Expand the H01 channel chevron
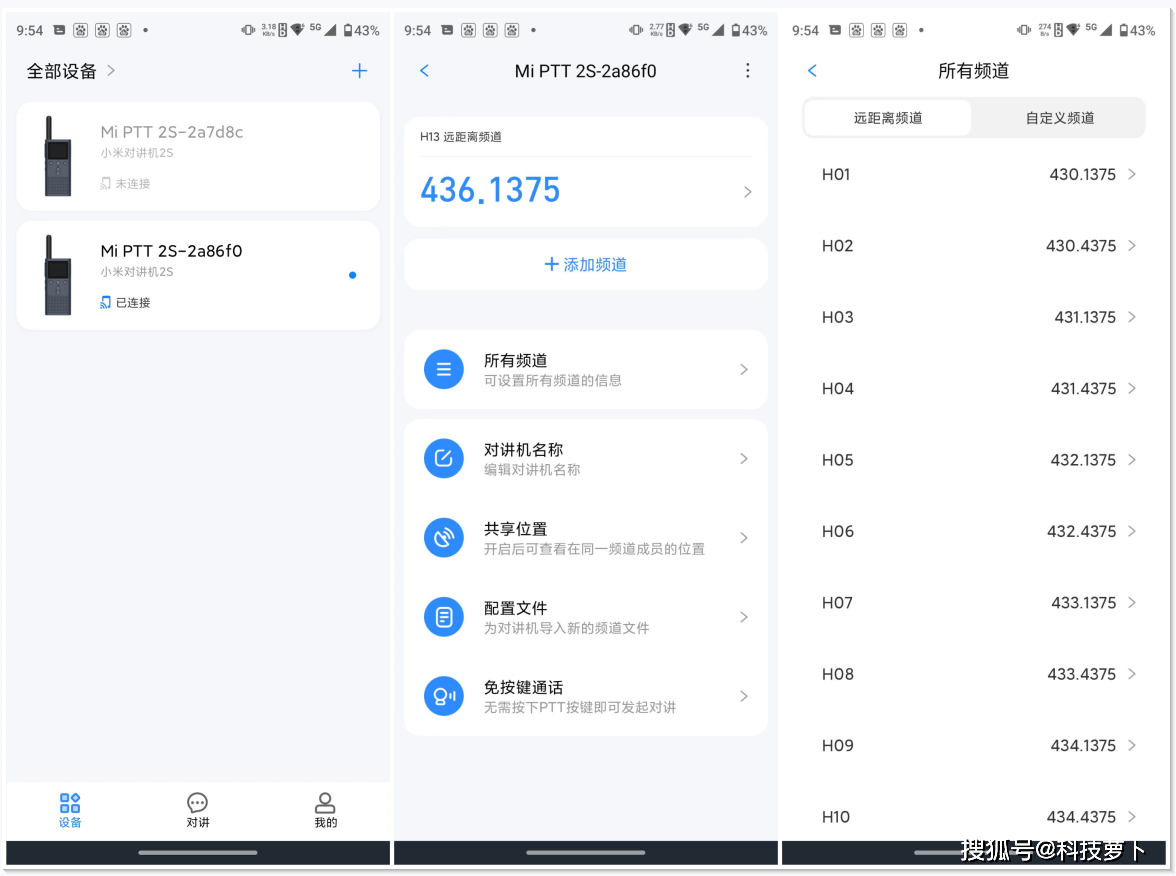Image resolution: width=1176 pixels, height=876 pixels. [x=1132, y=174]
